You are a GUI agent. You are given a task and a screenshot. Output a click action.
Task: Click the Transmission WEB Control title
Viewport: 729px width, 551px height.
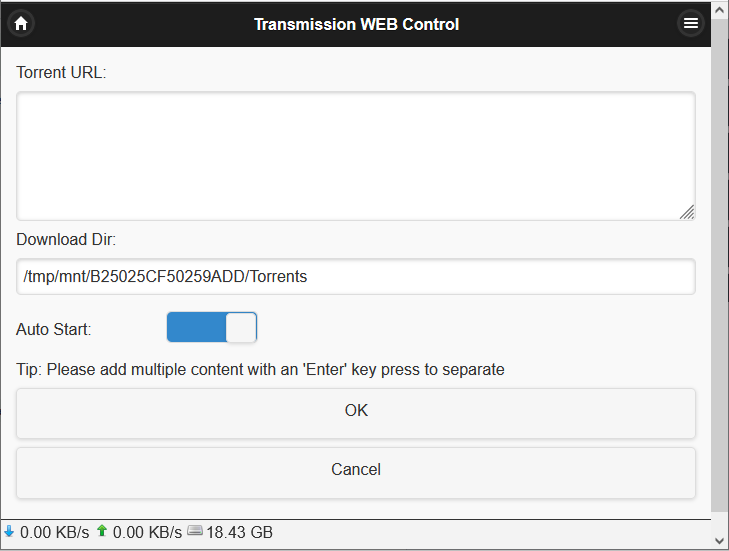coord(356,24)
